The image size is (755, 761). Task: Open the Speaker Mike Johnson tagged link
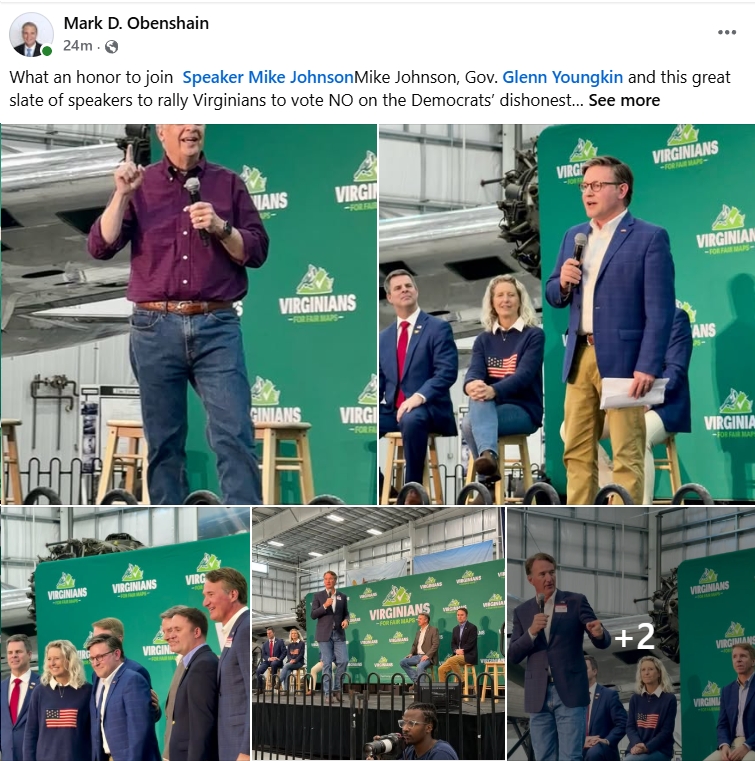[x=268, y=77]
